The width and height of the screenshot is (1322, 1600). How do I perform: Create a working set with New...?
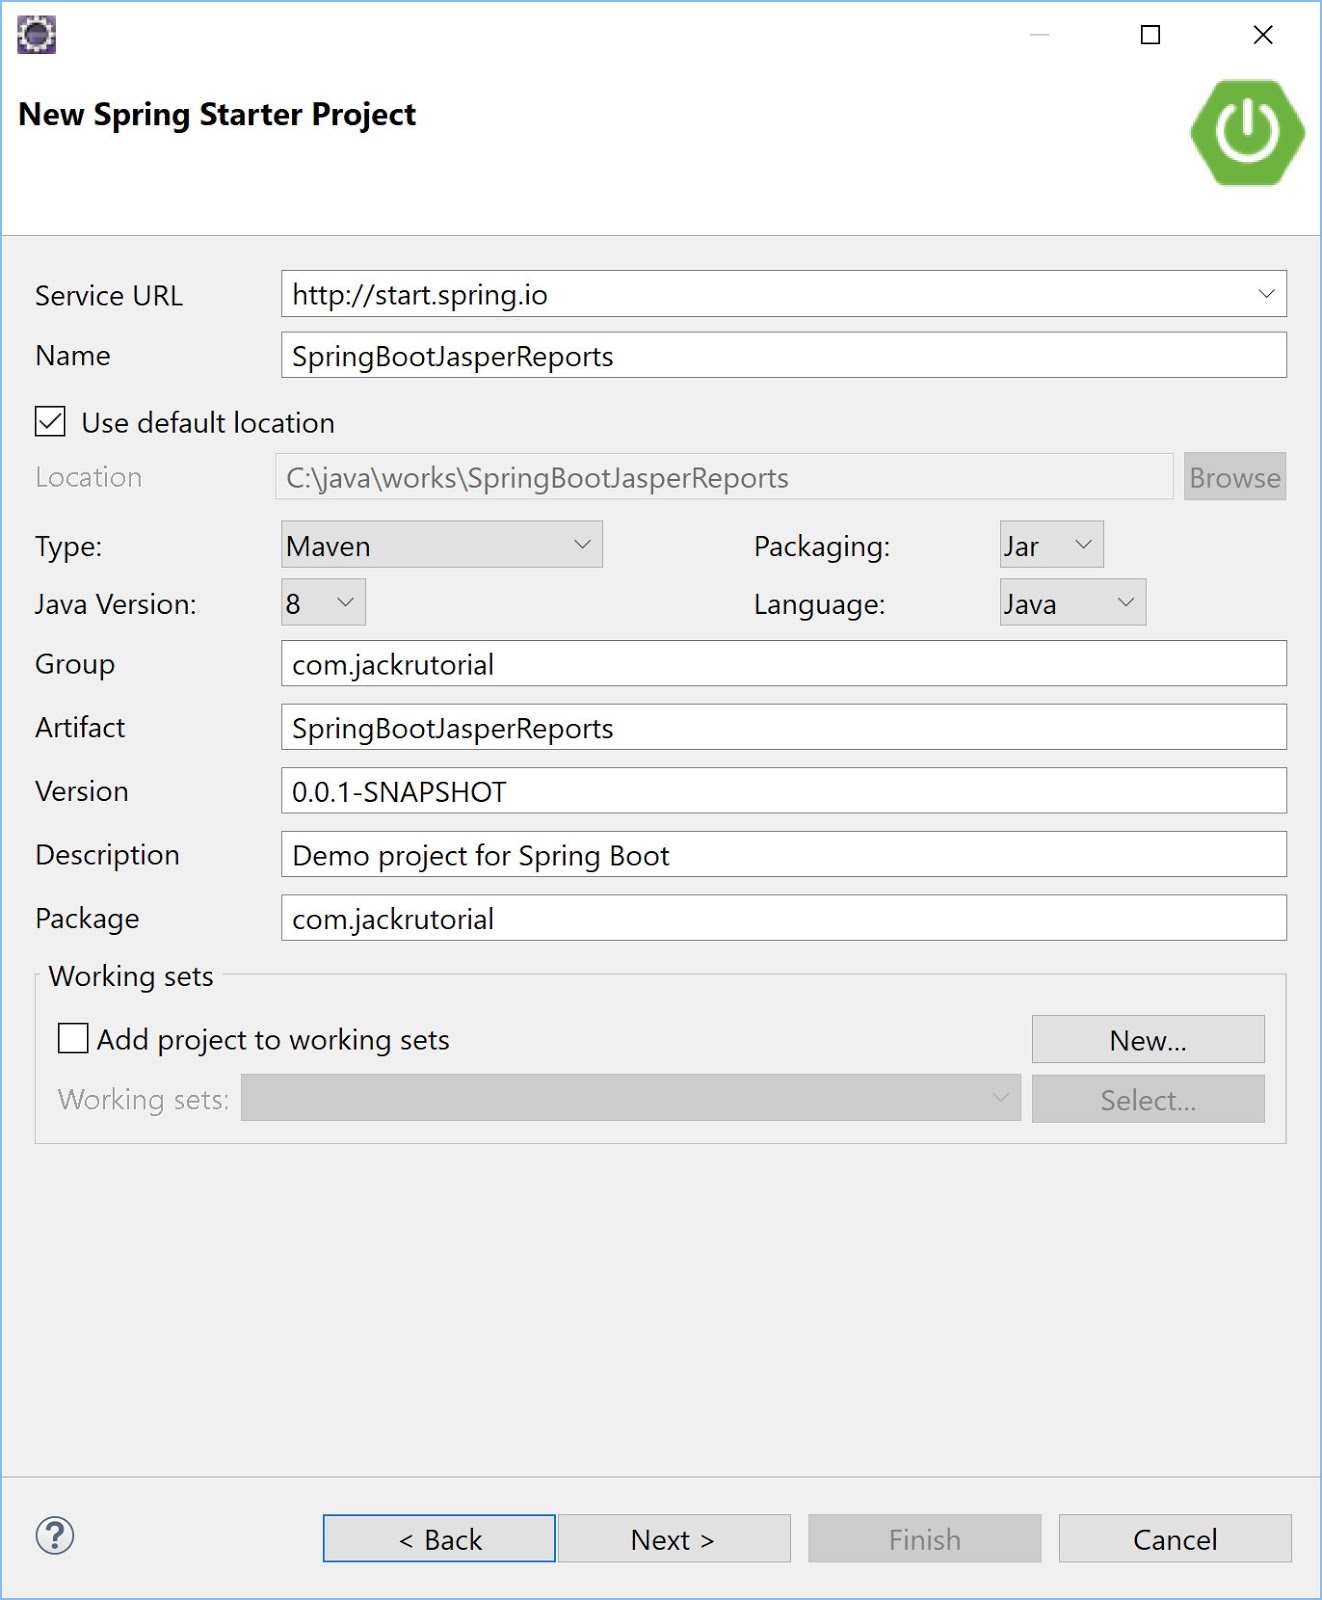(x=1148, y=1040)
